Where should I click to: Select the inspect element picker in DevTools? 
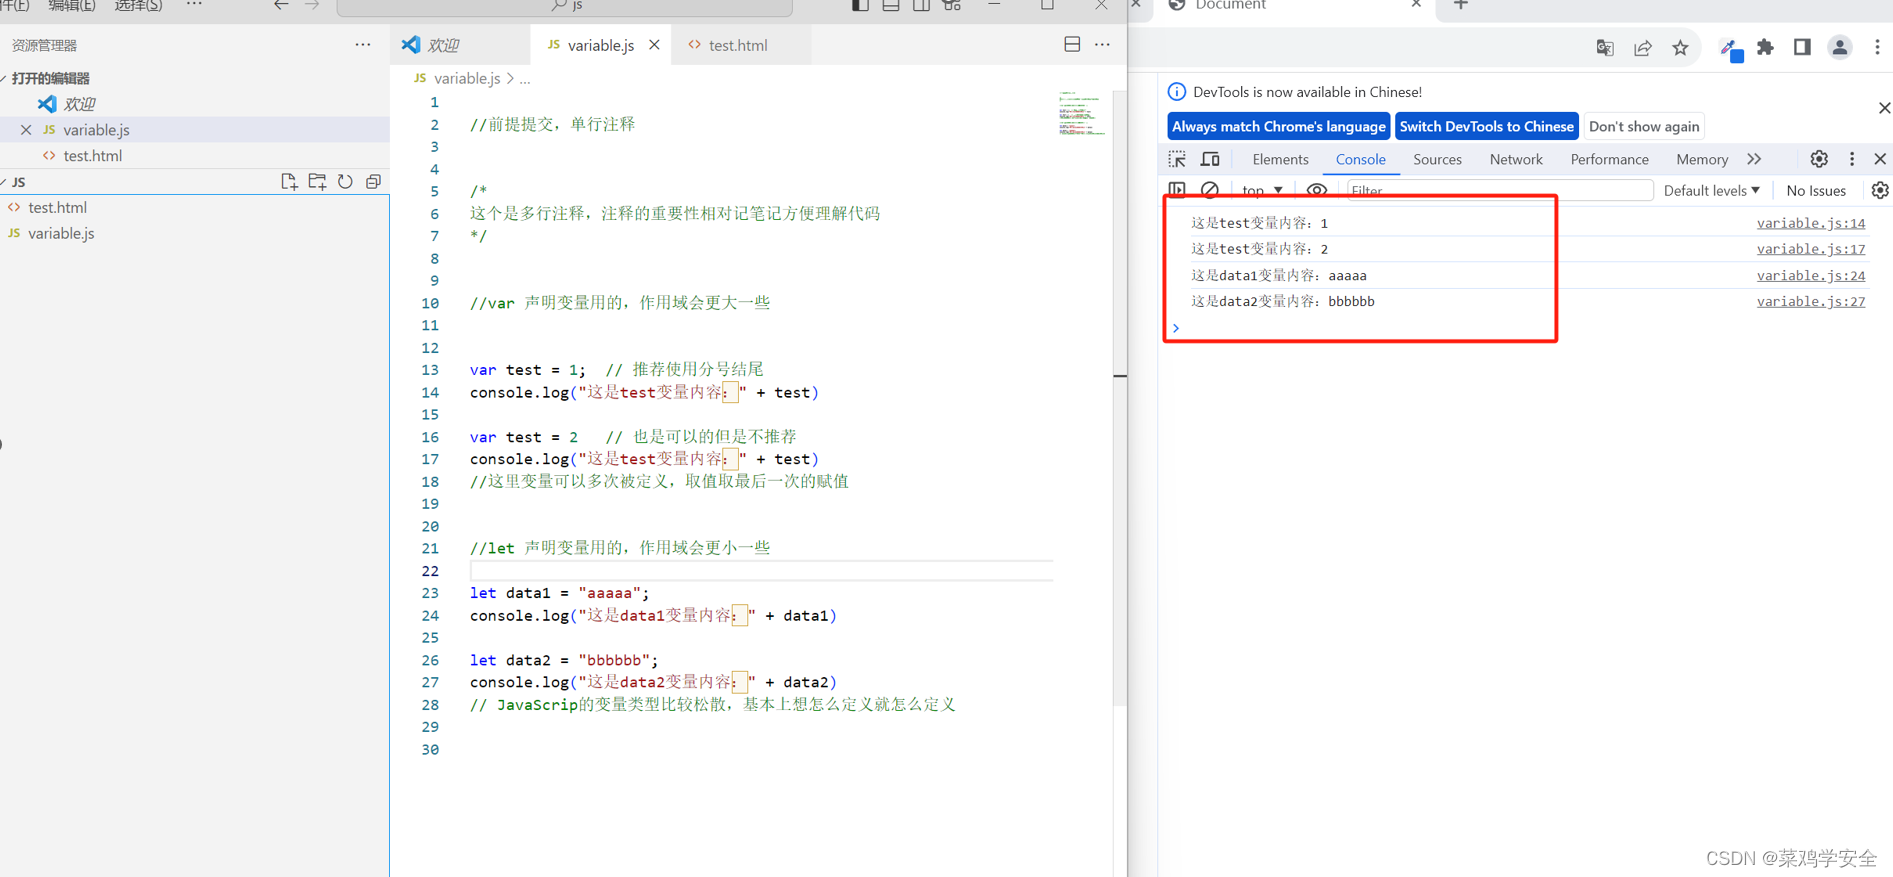(x=1177, y=159)
